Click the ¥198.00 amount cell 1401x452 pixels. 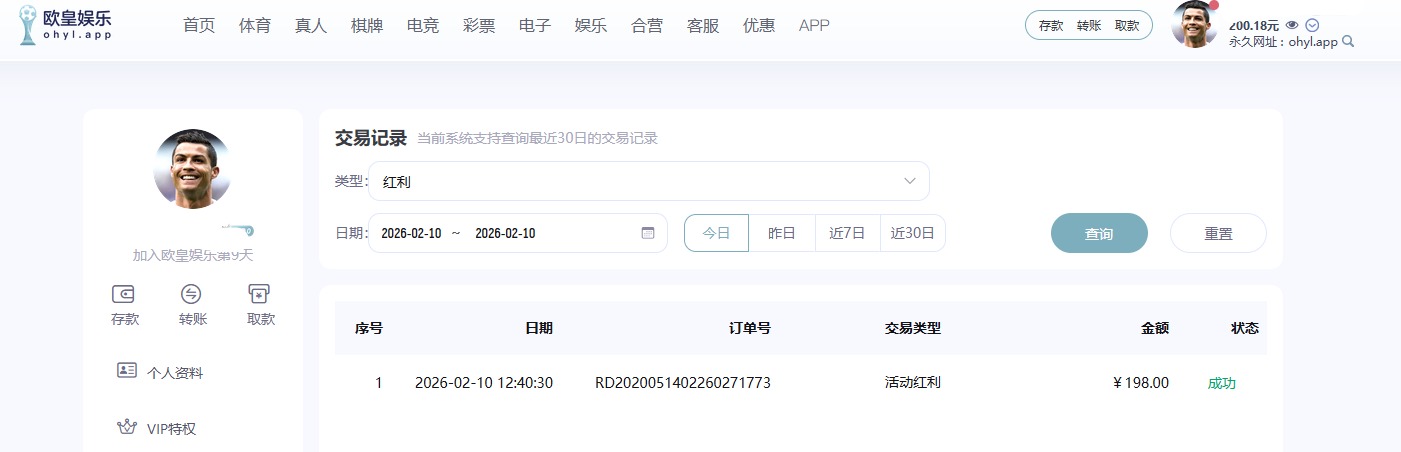pyautogui.click(x=1140, y=383)
